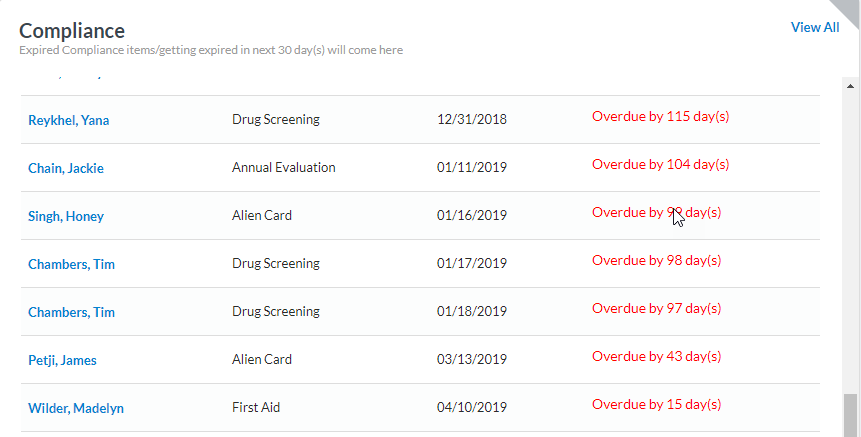This screenshot has width=861, height=437.
Task: Select Alien Card in Singh, Honey's row
Action: [x=262, y=216]
